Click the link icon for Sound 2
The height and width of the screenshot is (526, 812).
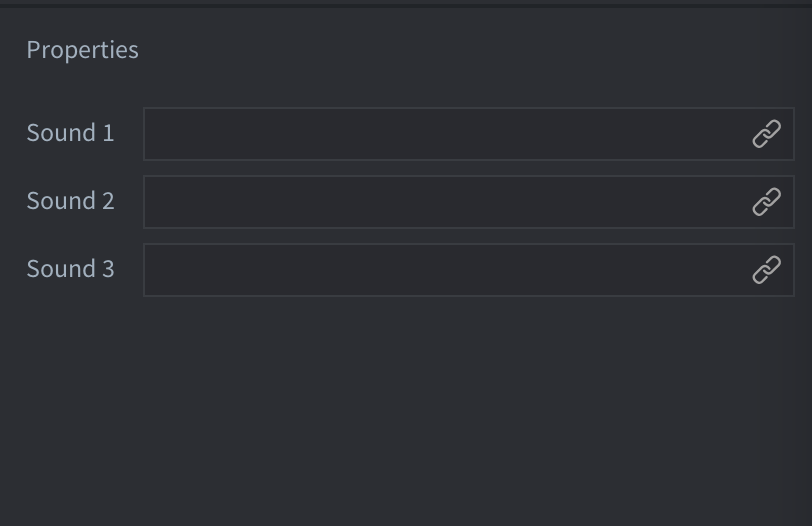tap(766, 202)
